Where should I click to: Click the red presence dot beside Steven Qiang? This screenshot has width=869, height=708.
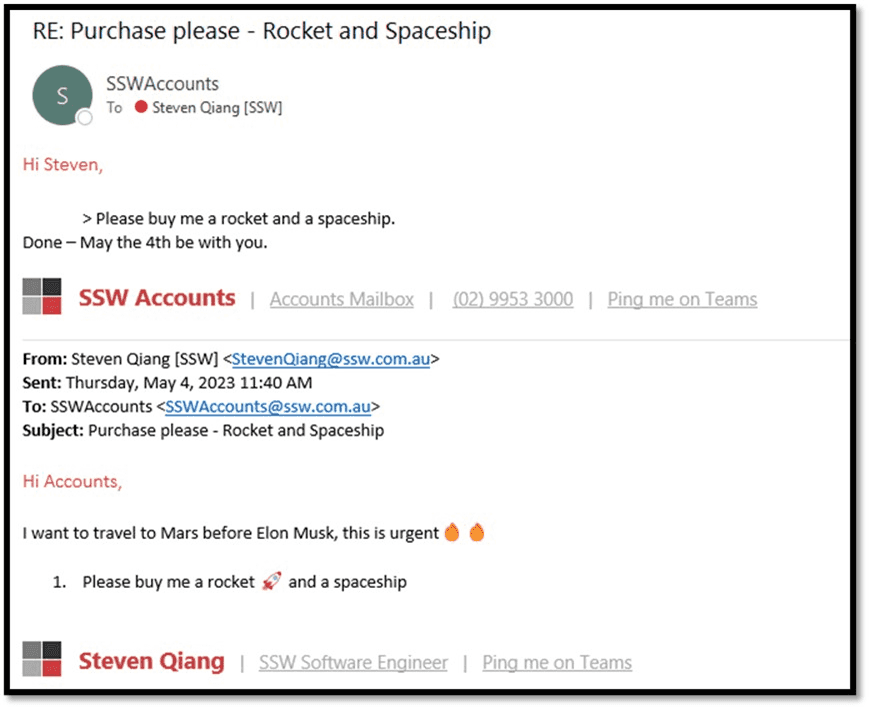click(141, 107)
